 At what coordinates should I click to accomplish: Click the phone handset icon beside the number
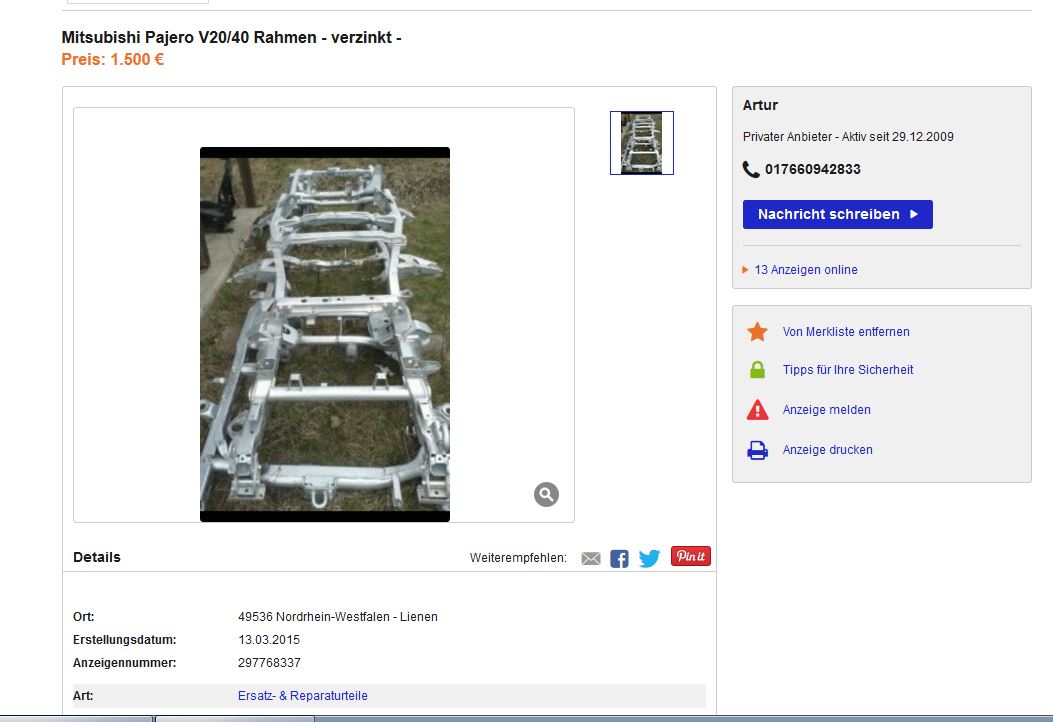click(x=751, y=170)
